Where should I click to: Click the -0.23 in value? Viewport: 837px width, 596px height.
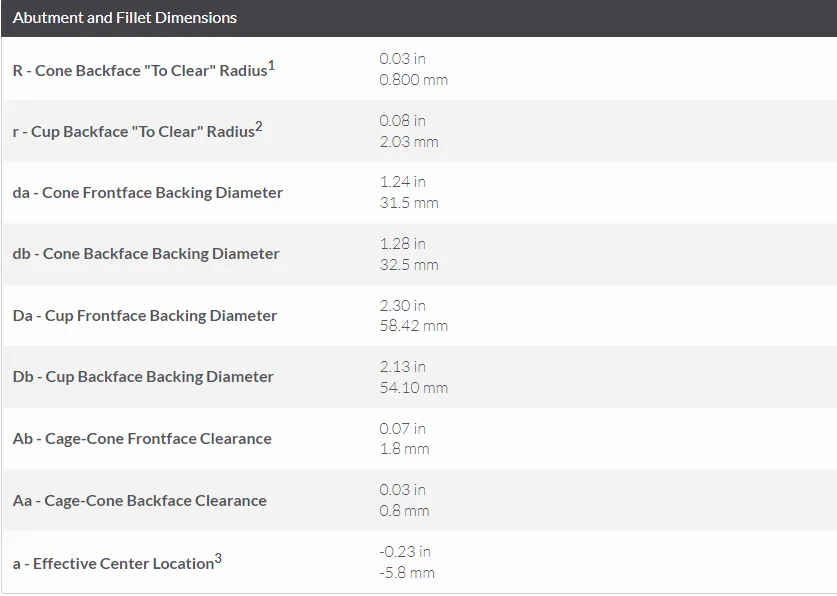(x=405, y=551)
